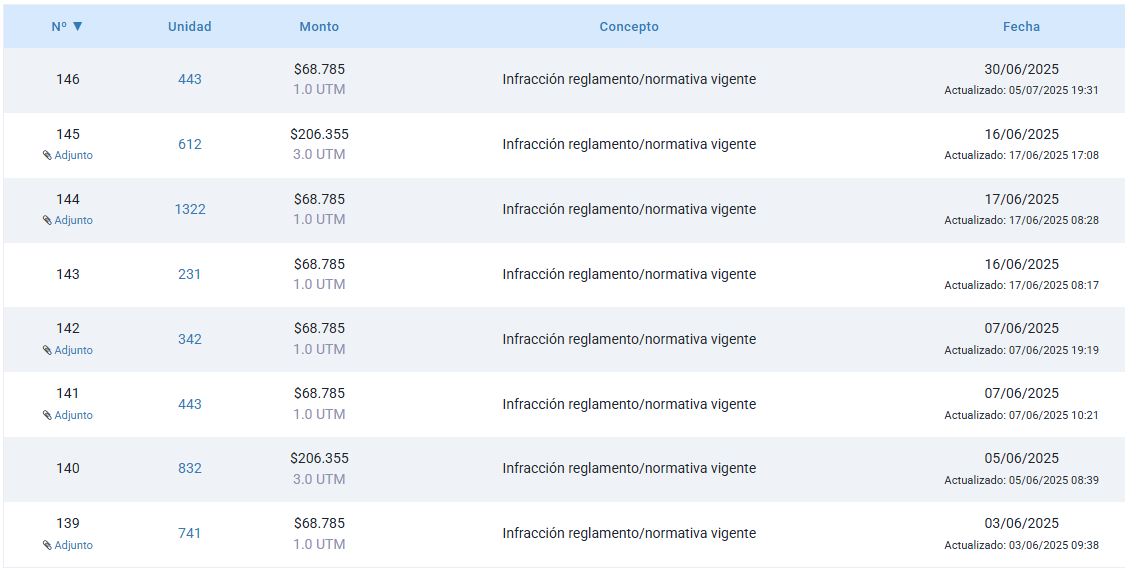Open unit 832 link
Image resolution: width=1125 pixels, height=576 pixels.
[x=189, y=469]
